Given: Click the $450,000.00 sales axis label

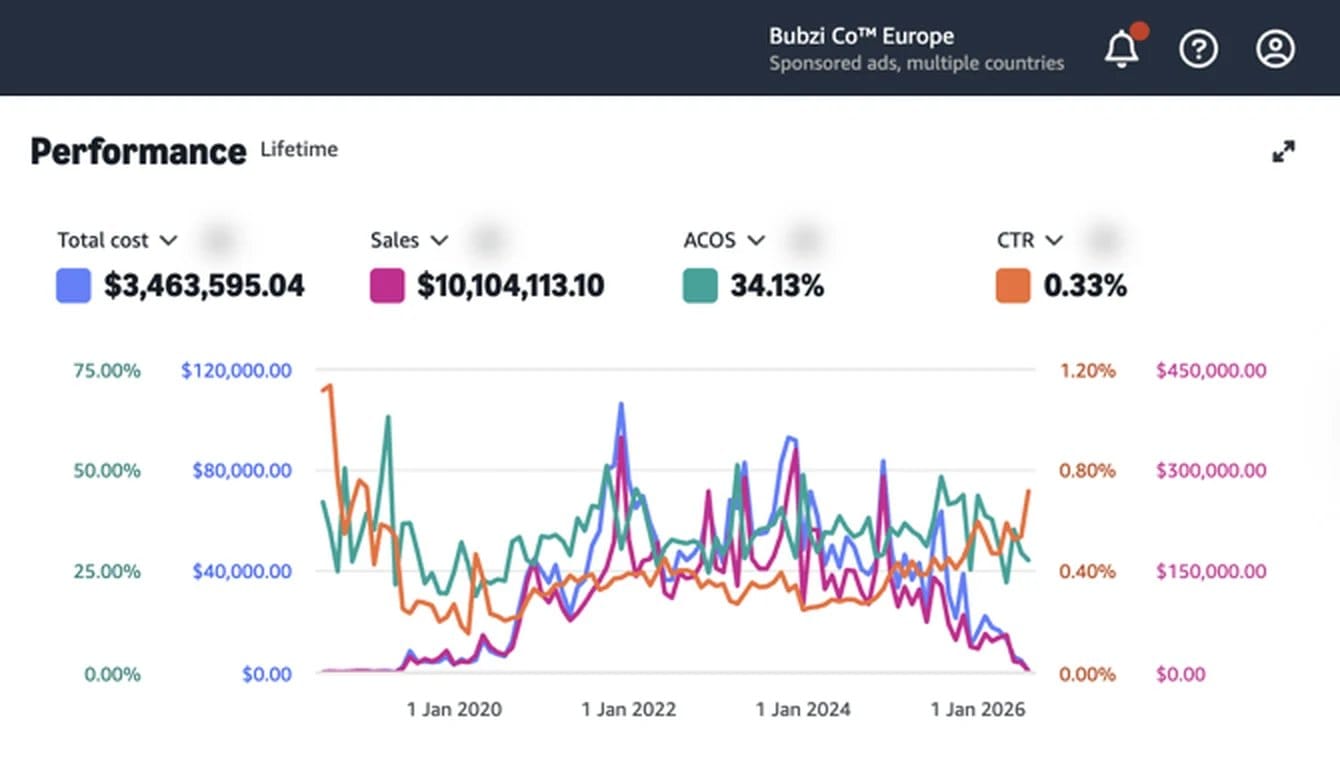Looking at the screenshot, I should [x=1211, y=370].
